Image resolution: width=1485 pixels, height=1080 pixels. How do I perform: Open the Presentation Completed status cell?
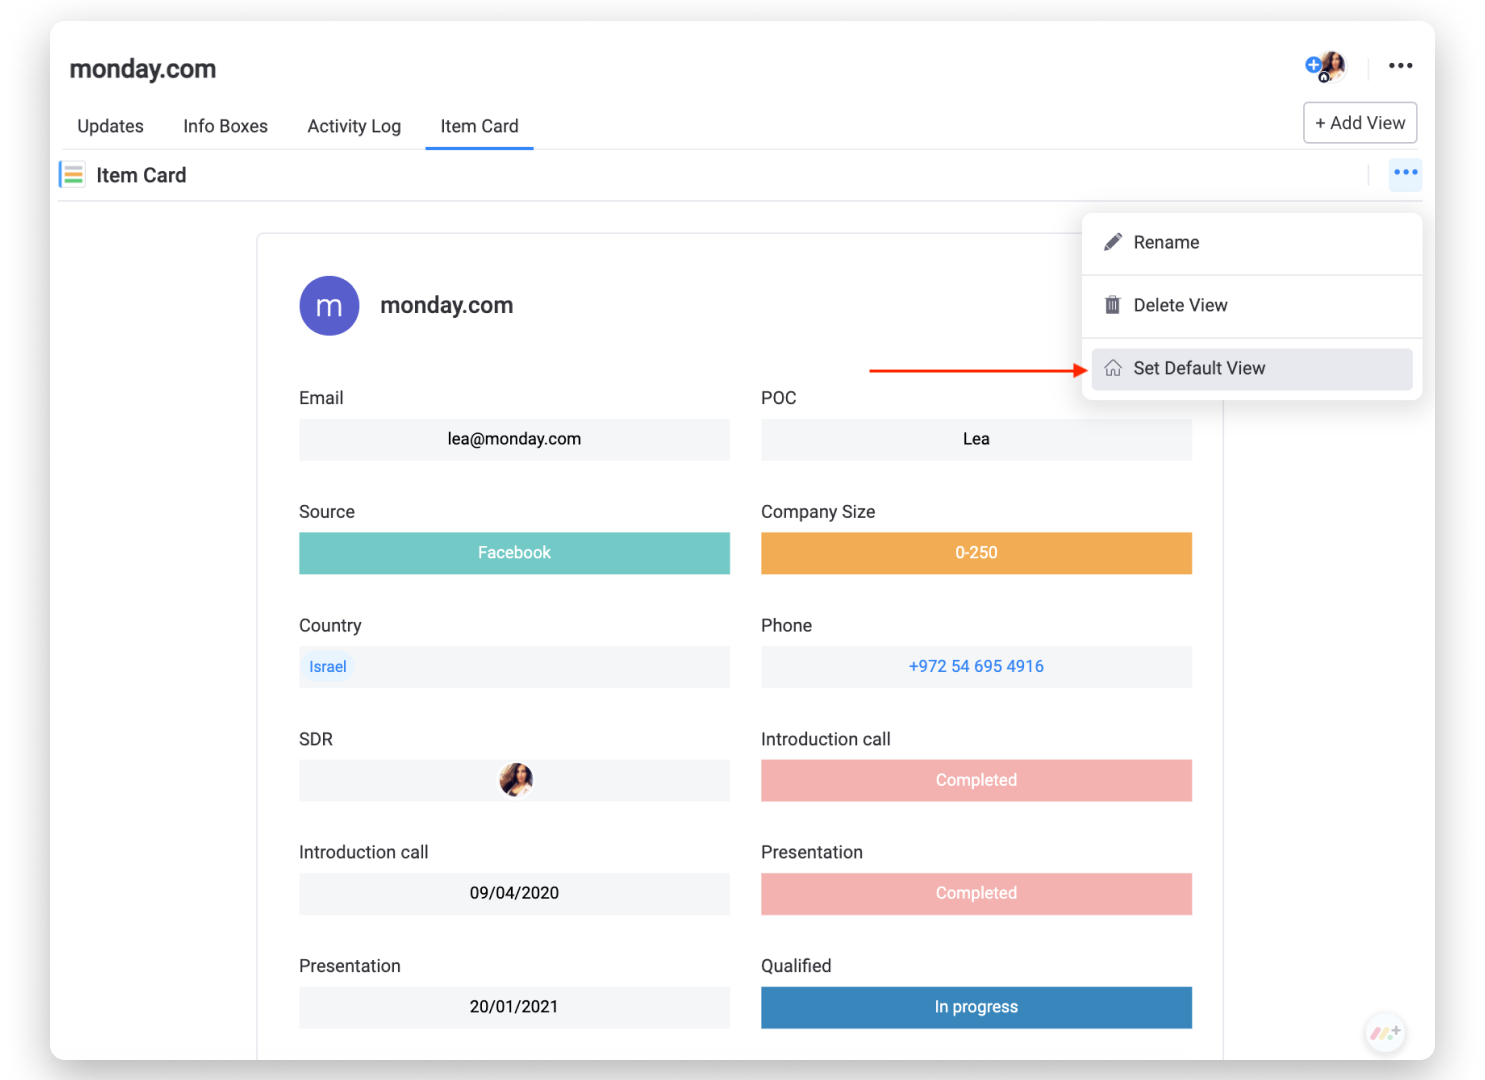pos(976,894)
